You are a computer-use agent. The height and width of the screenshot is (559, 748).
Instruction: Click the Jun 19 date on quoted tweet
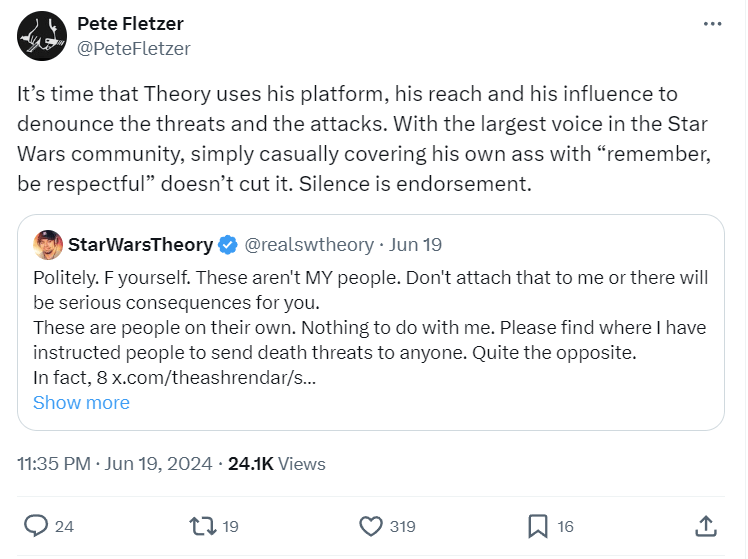pyautogui.click(x=416, y=244)
